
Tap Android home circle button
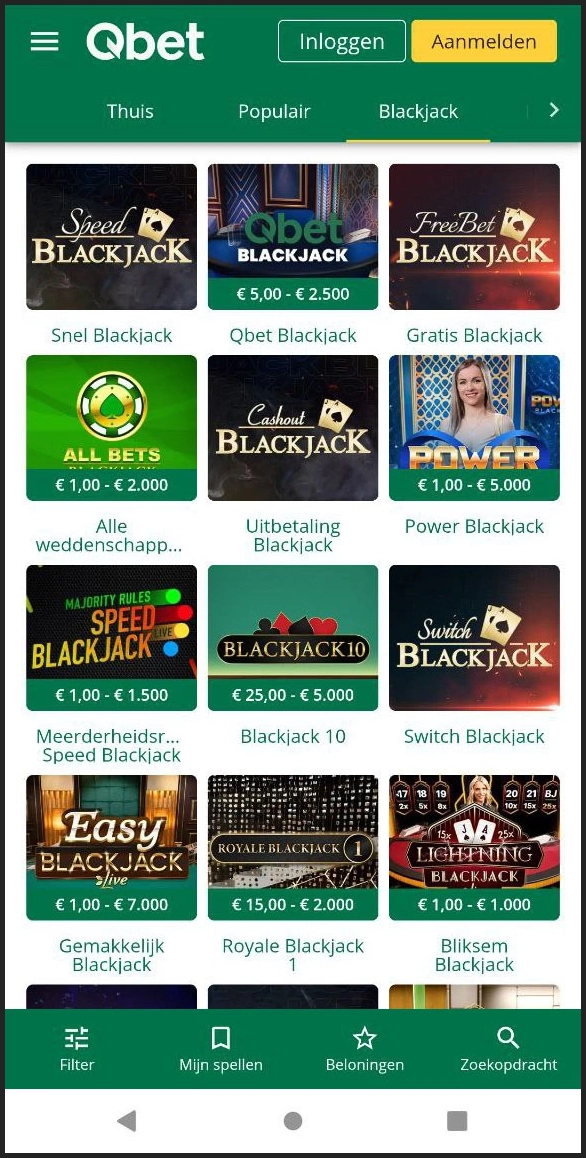click(x=293, y=1120)
